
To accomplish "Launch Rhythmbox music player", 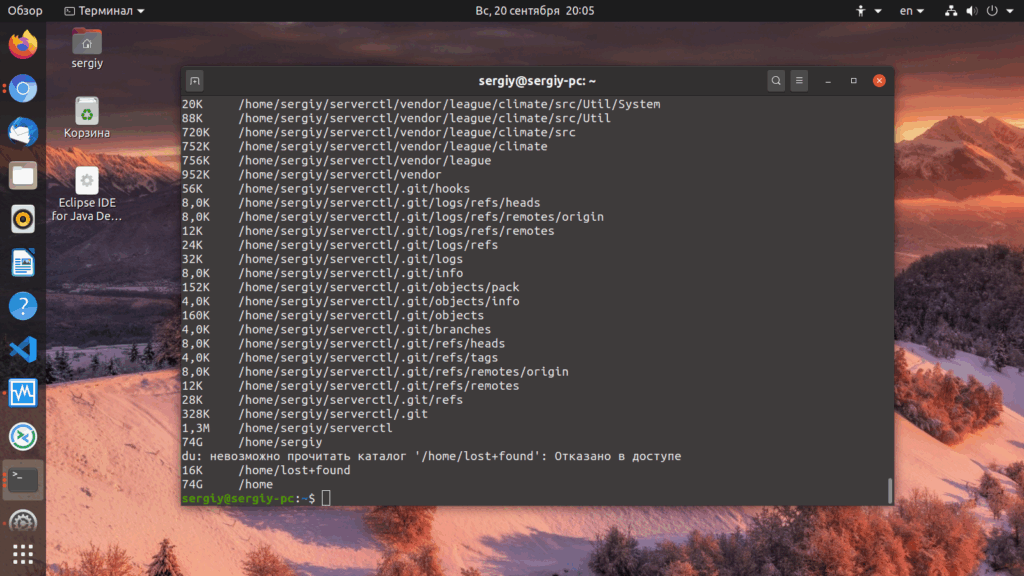I will [23, 219].
